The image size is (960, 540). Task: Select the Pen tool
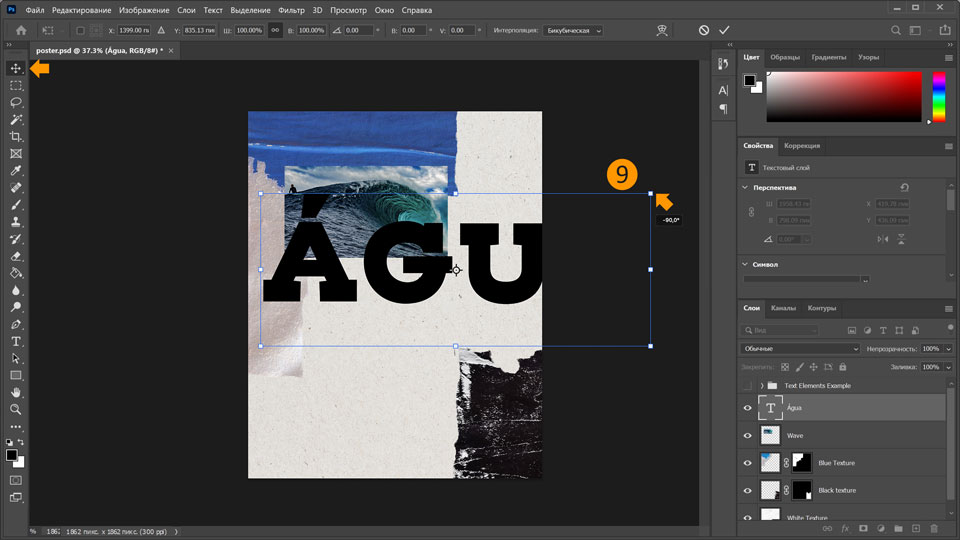tap(16, 324)
